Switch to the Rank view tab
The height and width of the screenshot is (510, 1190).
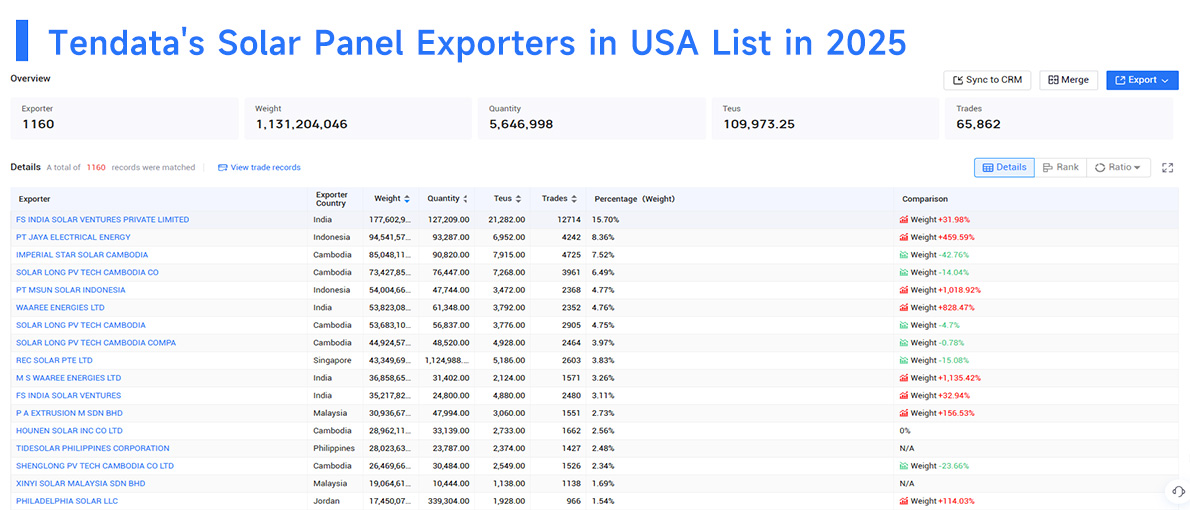click(x=1060, y=168)
